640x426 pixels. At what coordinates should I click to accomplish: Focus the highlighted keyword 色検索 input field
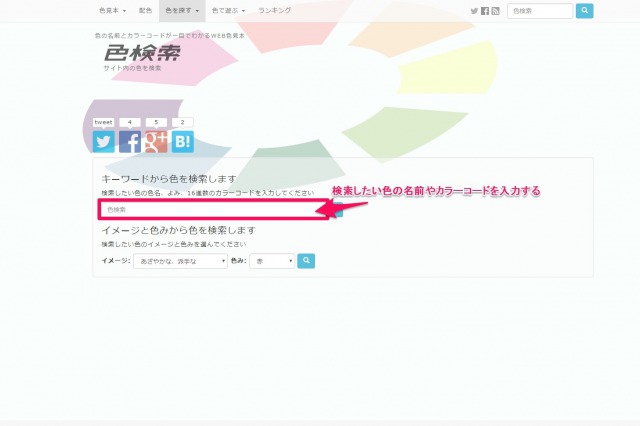click(x=213, y=210)
